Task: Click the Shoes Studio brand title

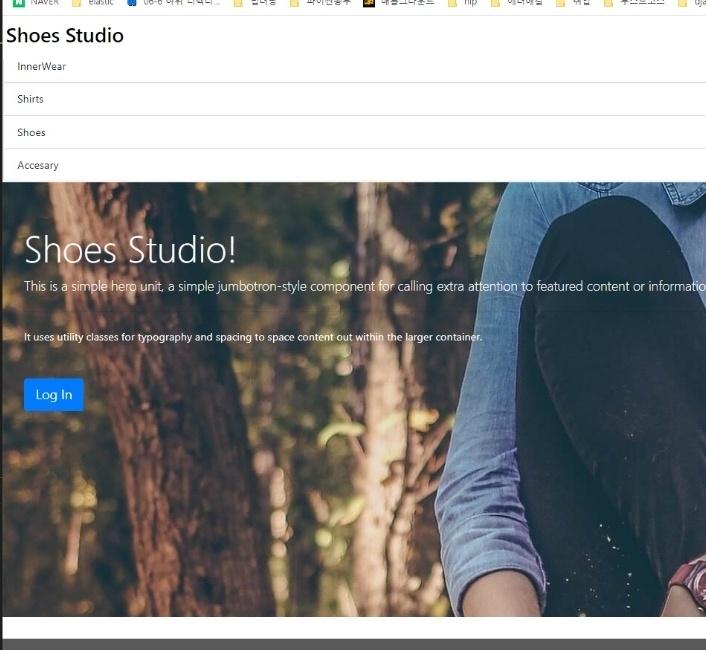Action: 65,36
